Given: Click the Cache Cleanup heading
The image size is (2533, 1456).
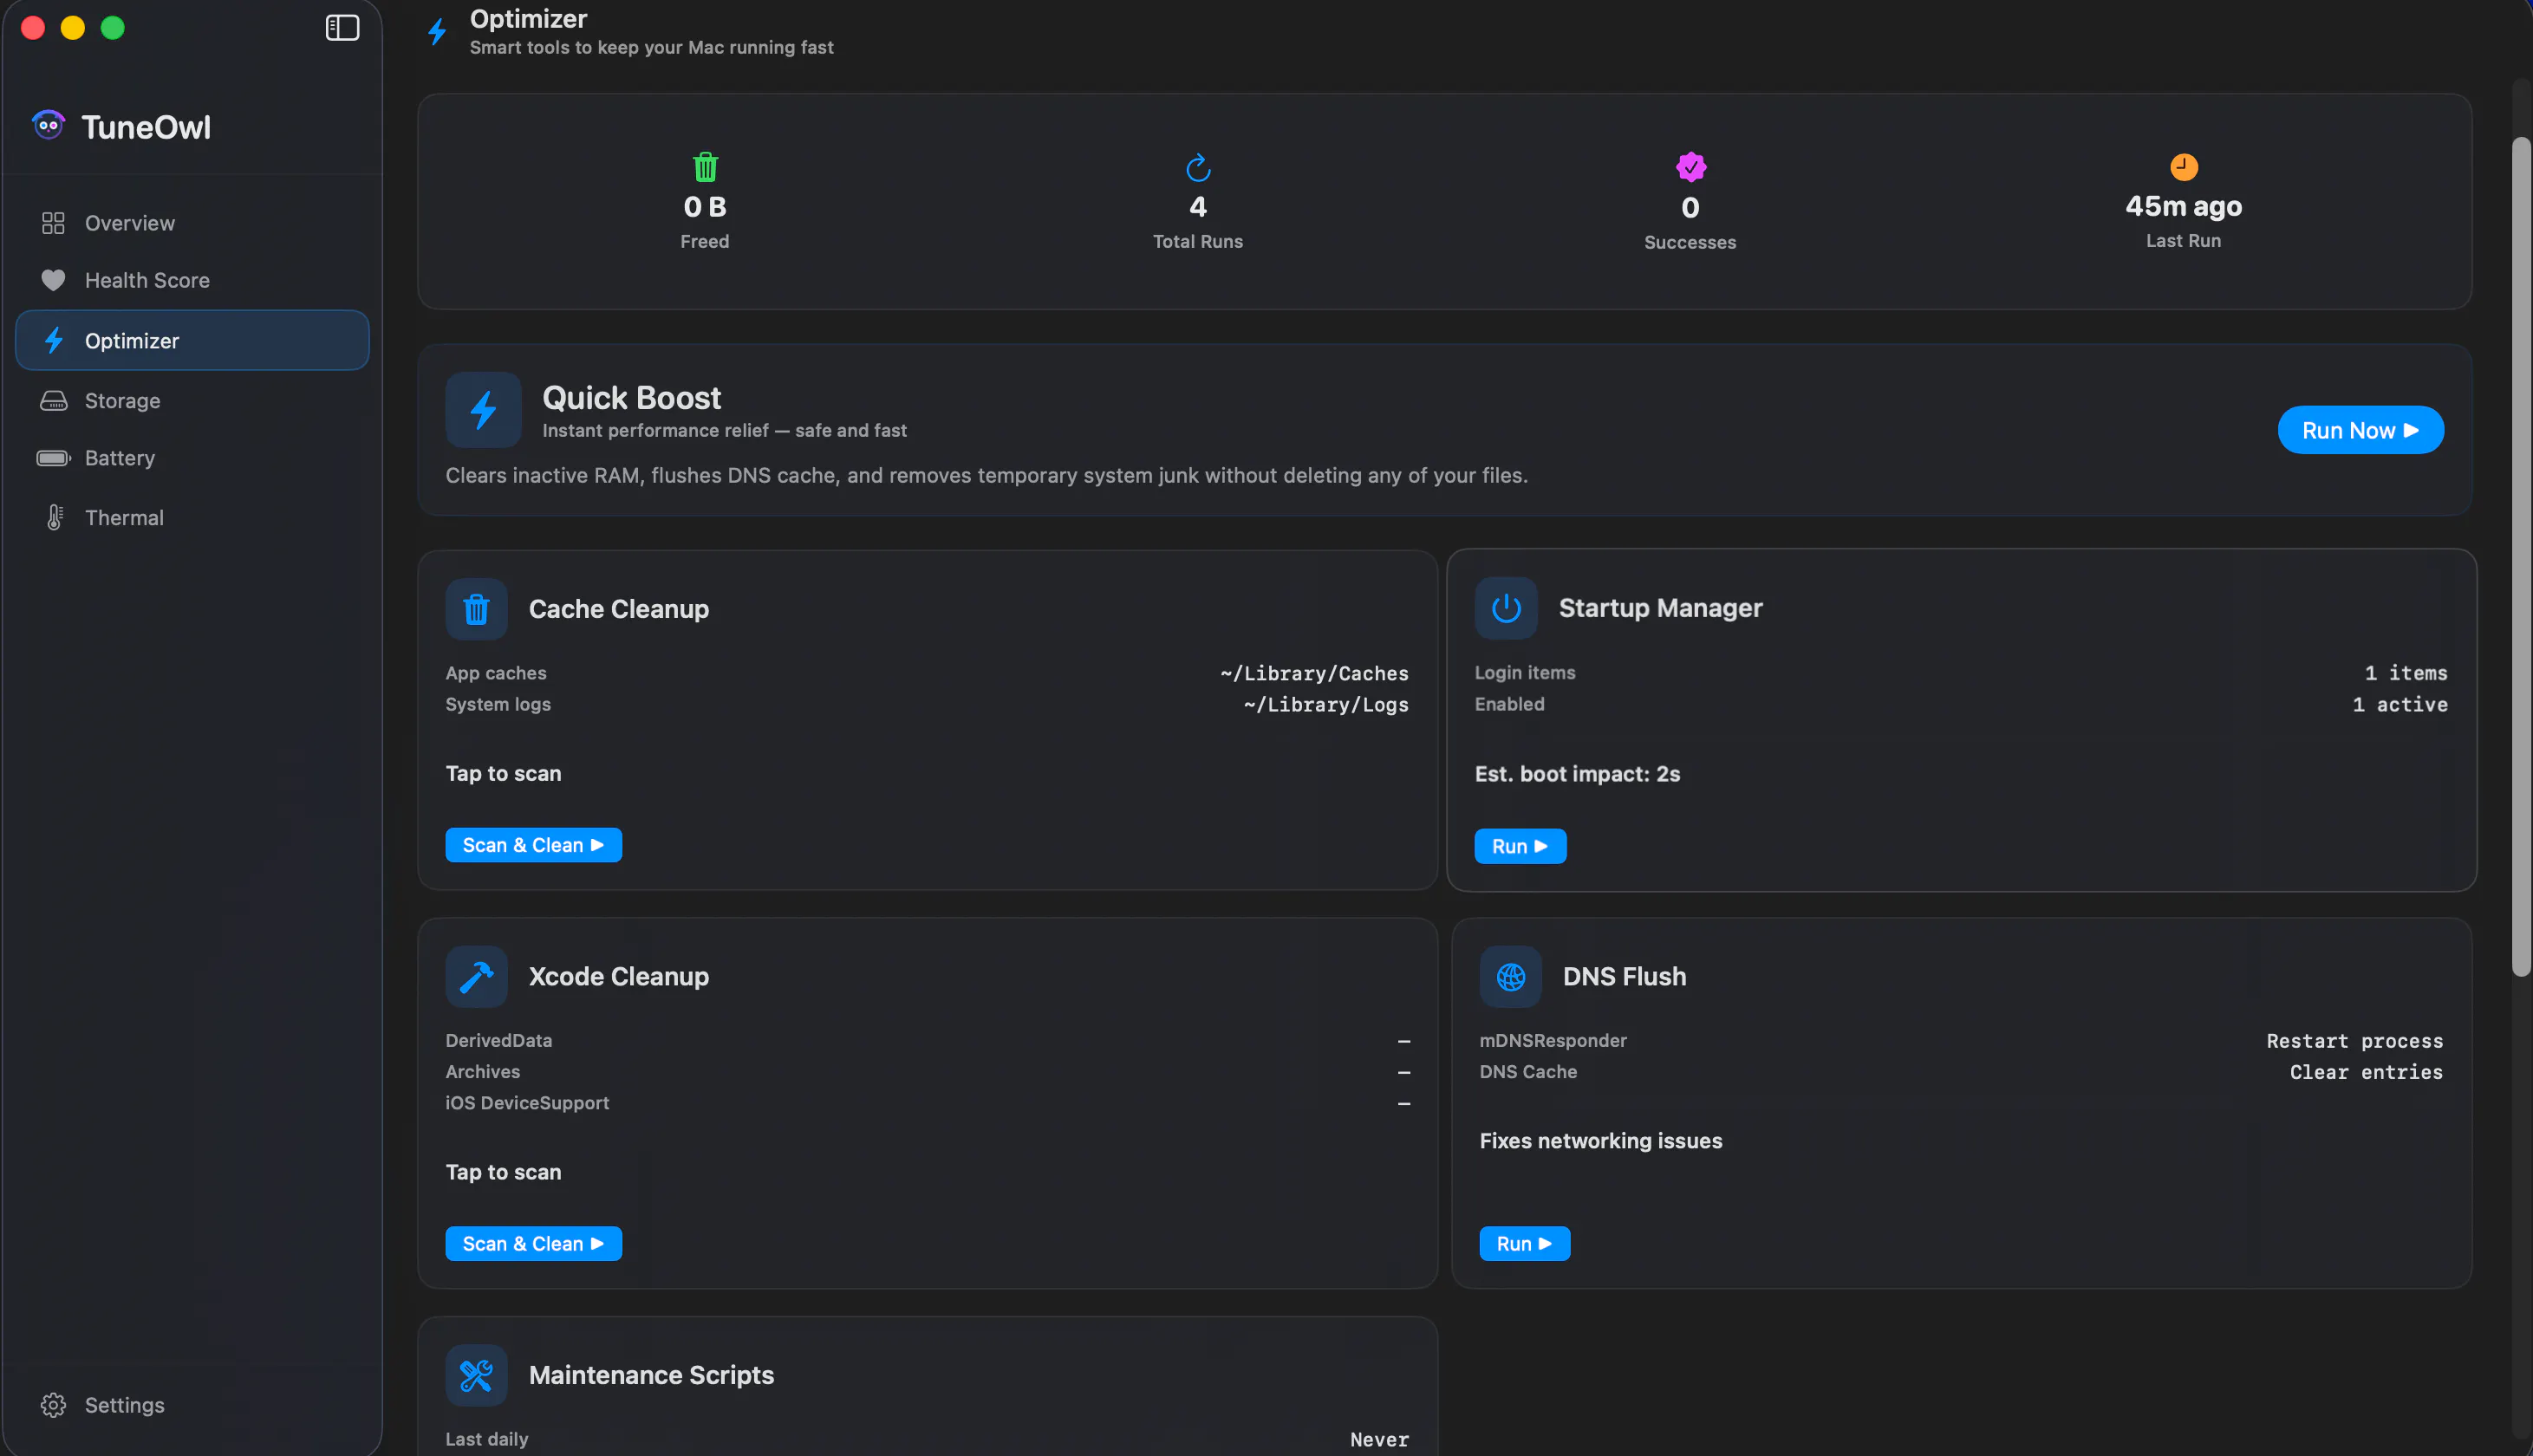Looking at the screenshot, I should click(x=619, y=609).
